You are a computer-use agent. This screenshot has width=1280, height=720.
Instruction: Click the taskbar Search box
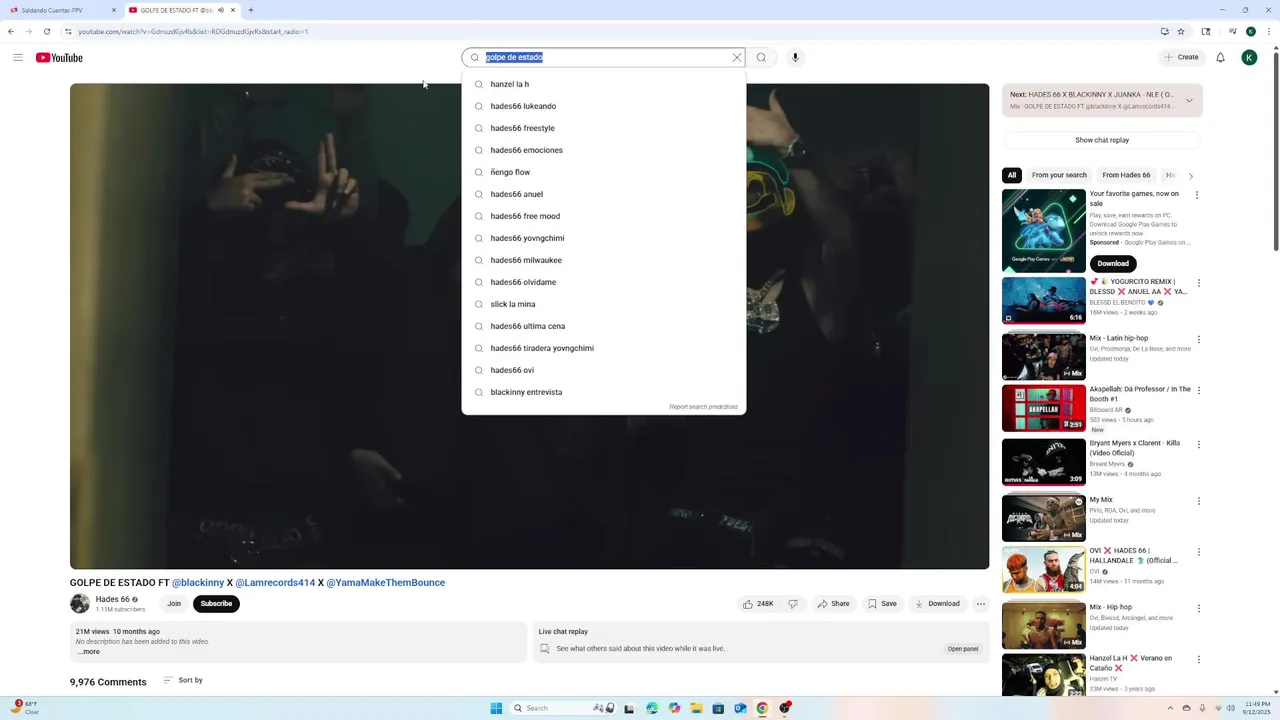coord(563,708)
